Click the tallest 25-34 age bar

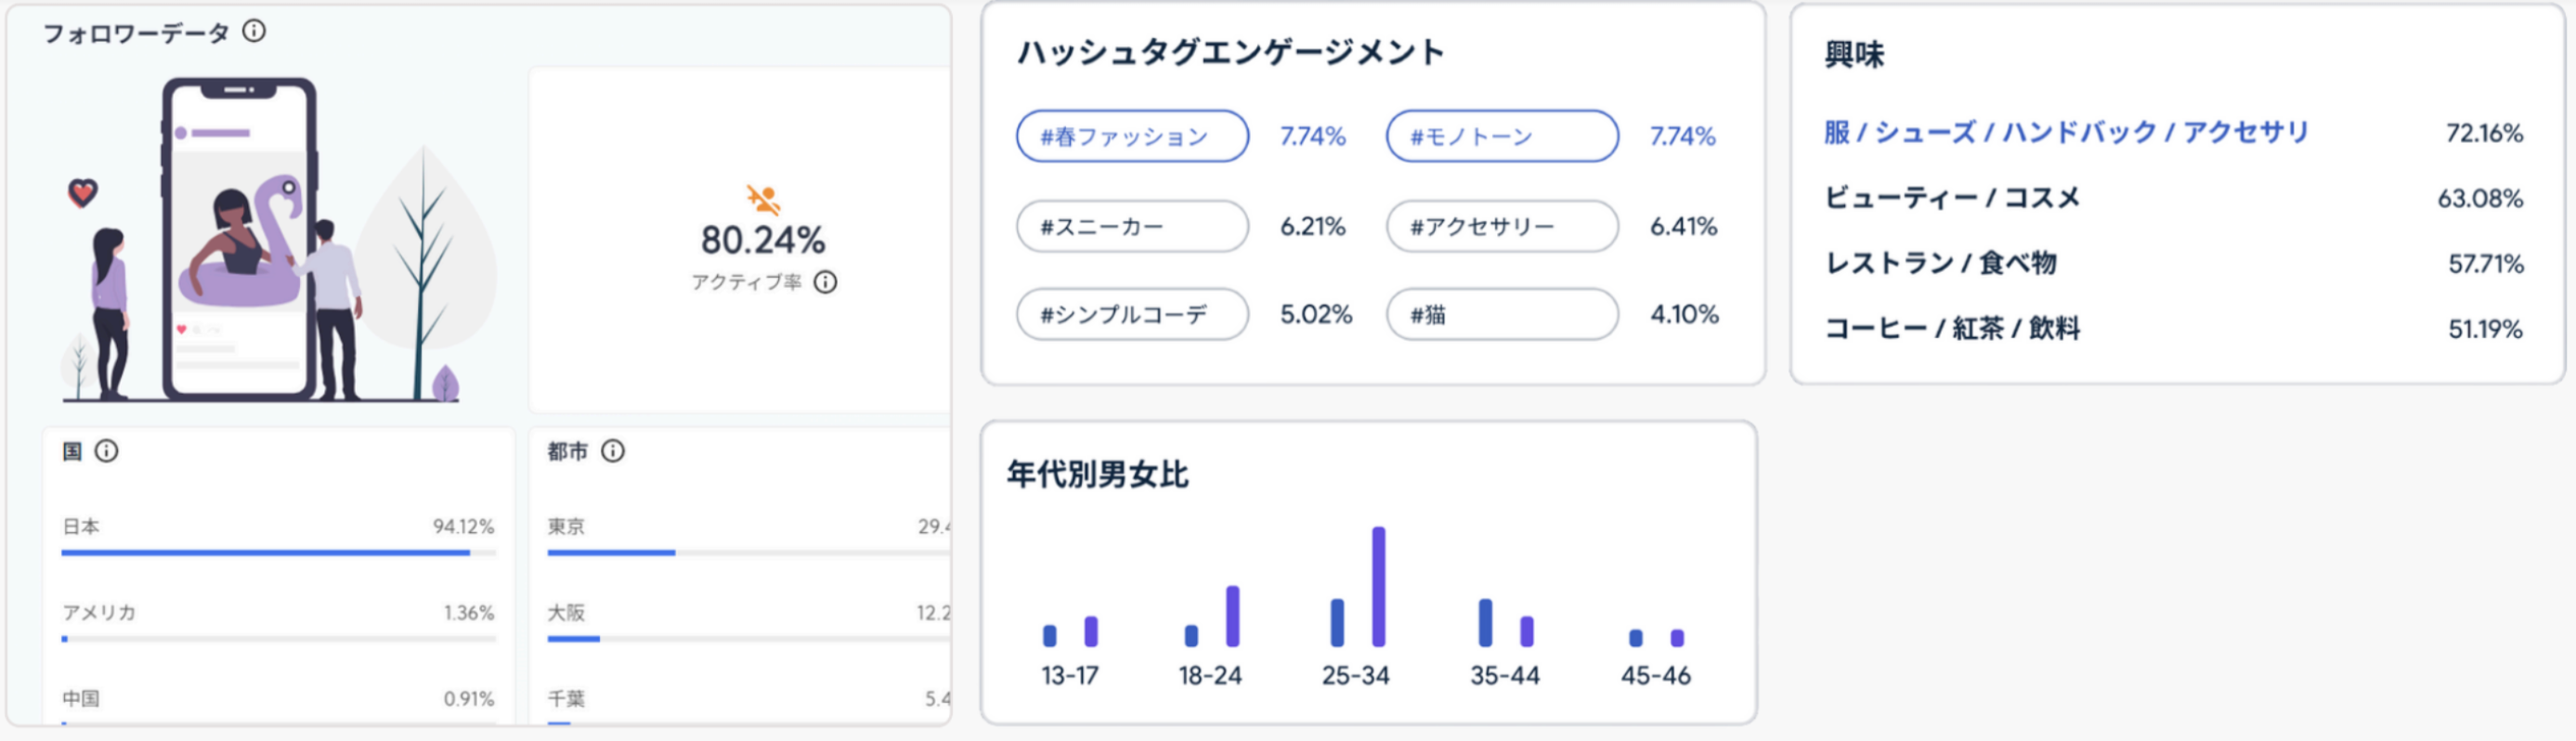[x=1378, y=586]
